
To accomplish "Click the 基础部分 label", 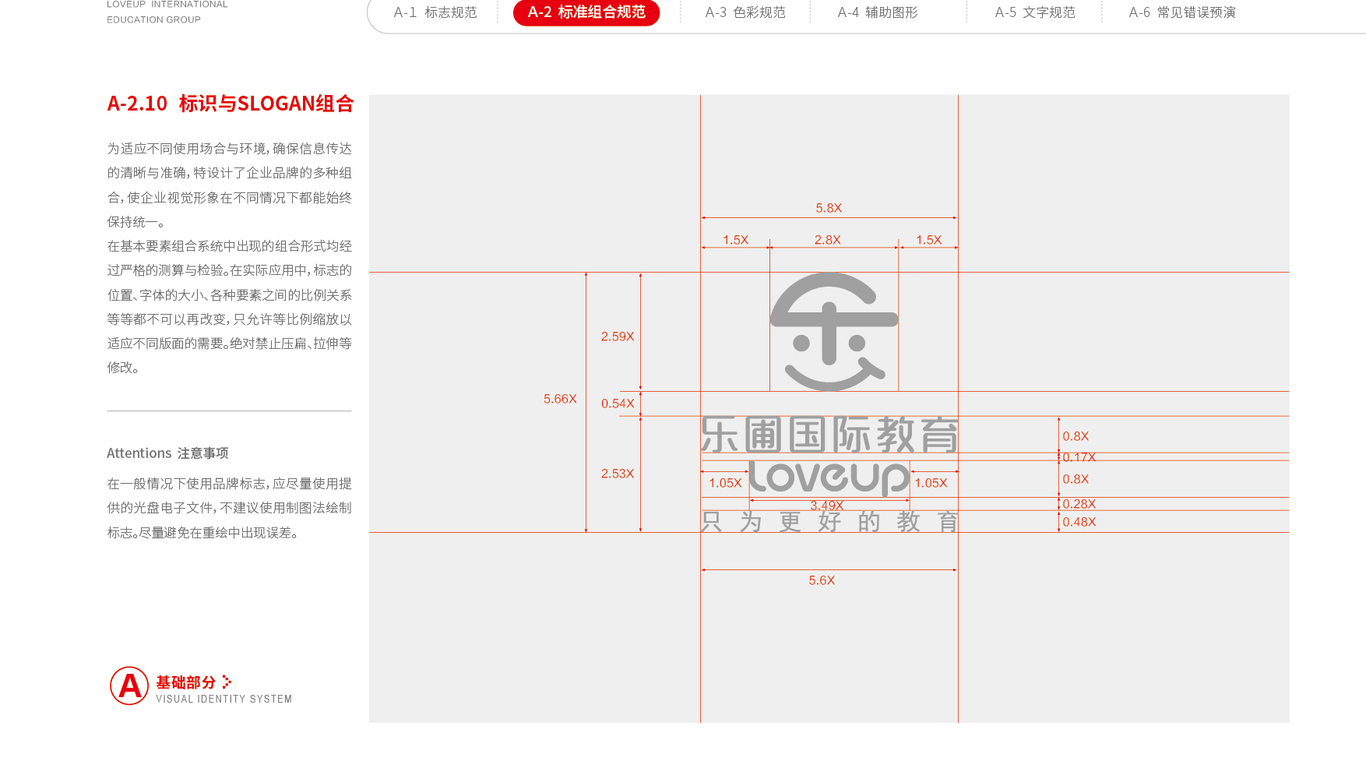I will click(186, 682).
